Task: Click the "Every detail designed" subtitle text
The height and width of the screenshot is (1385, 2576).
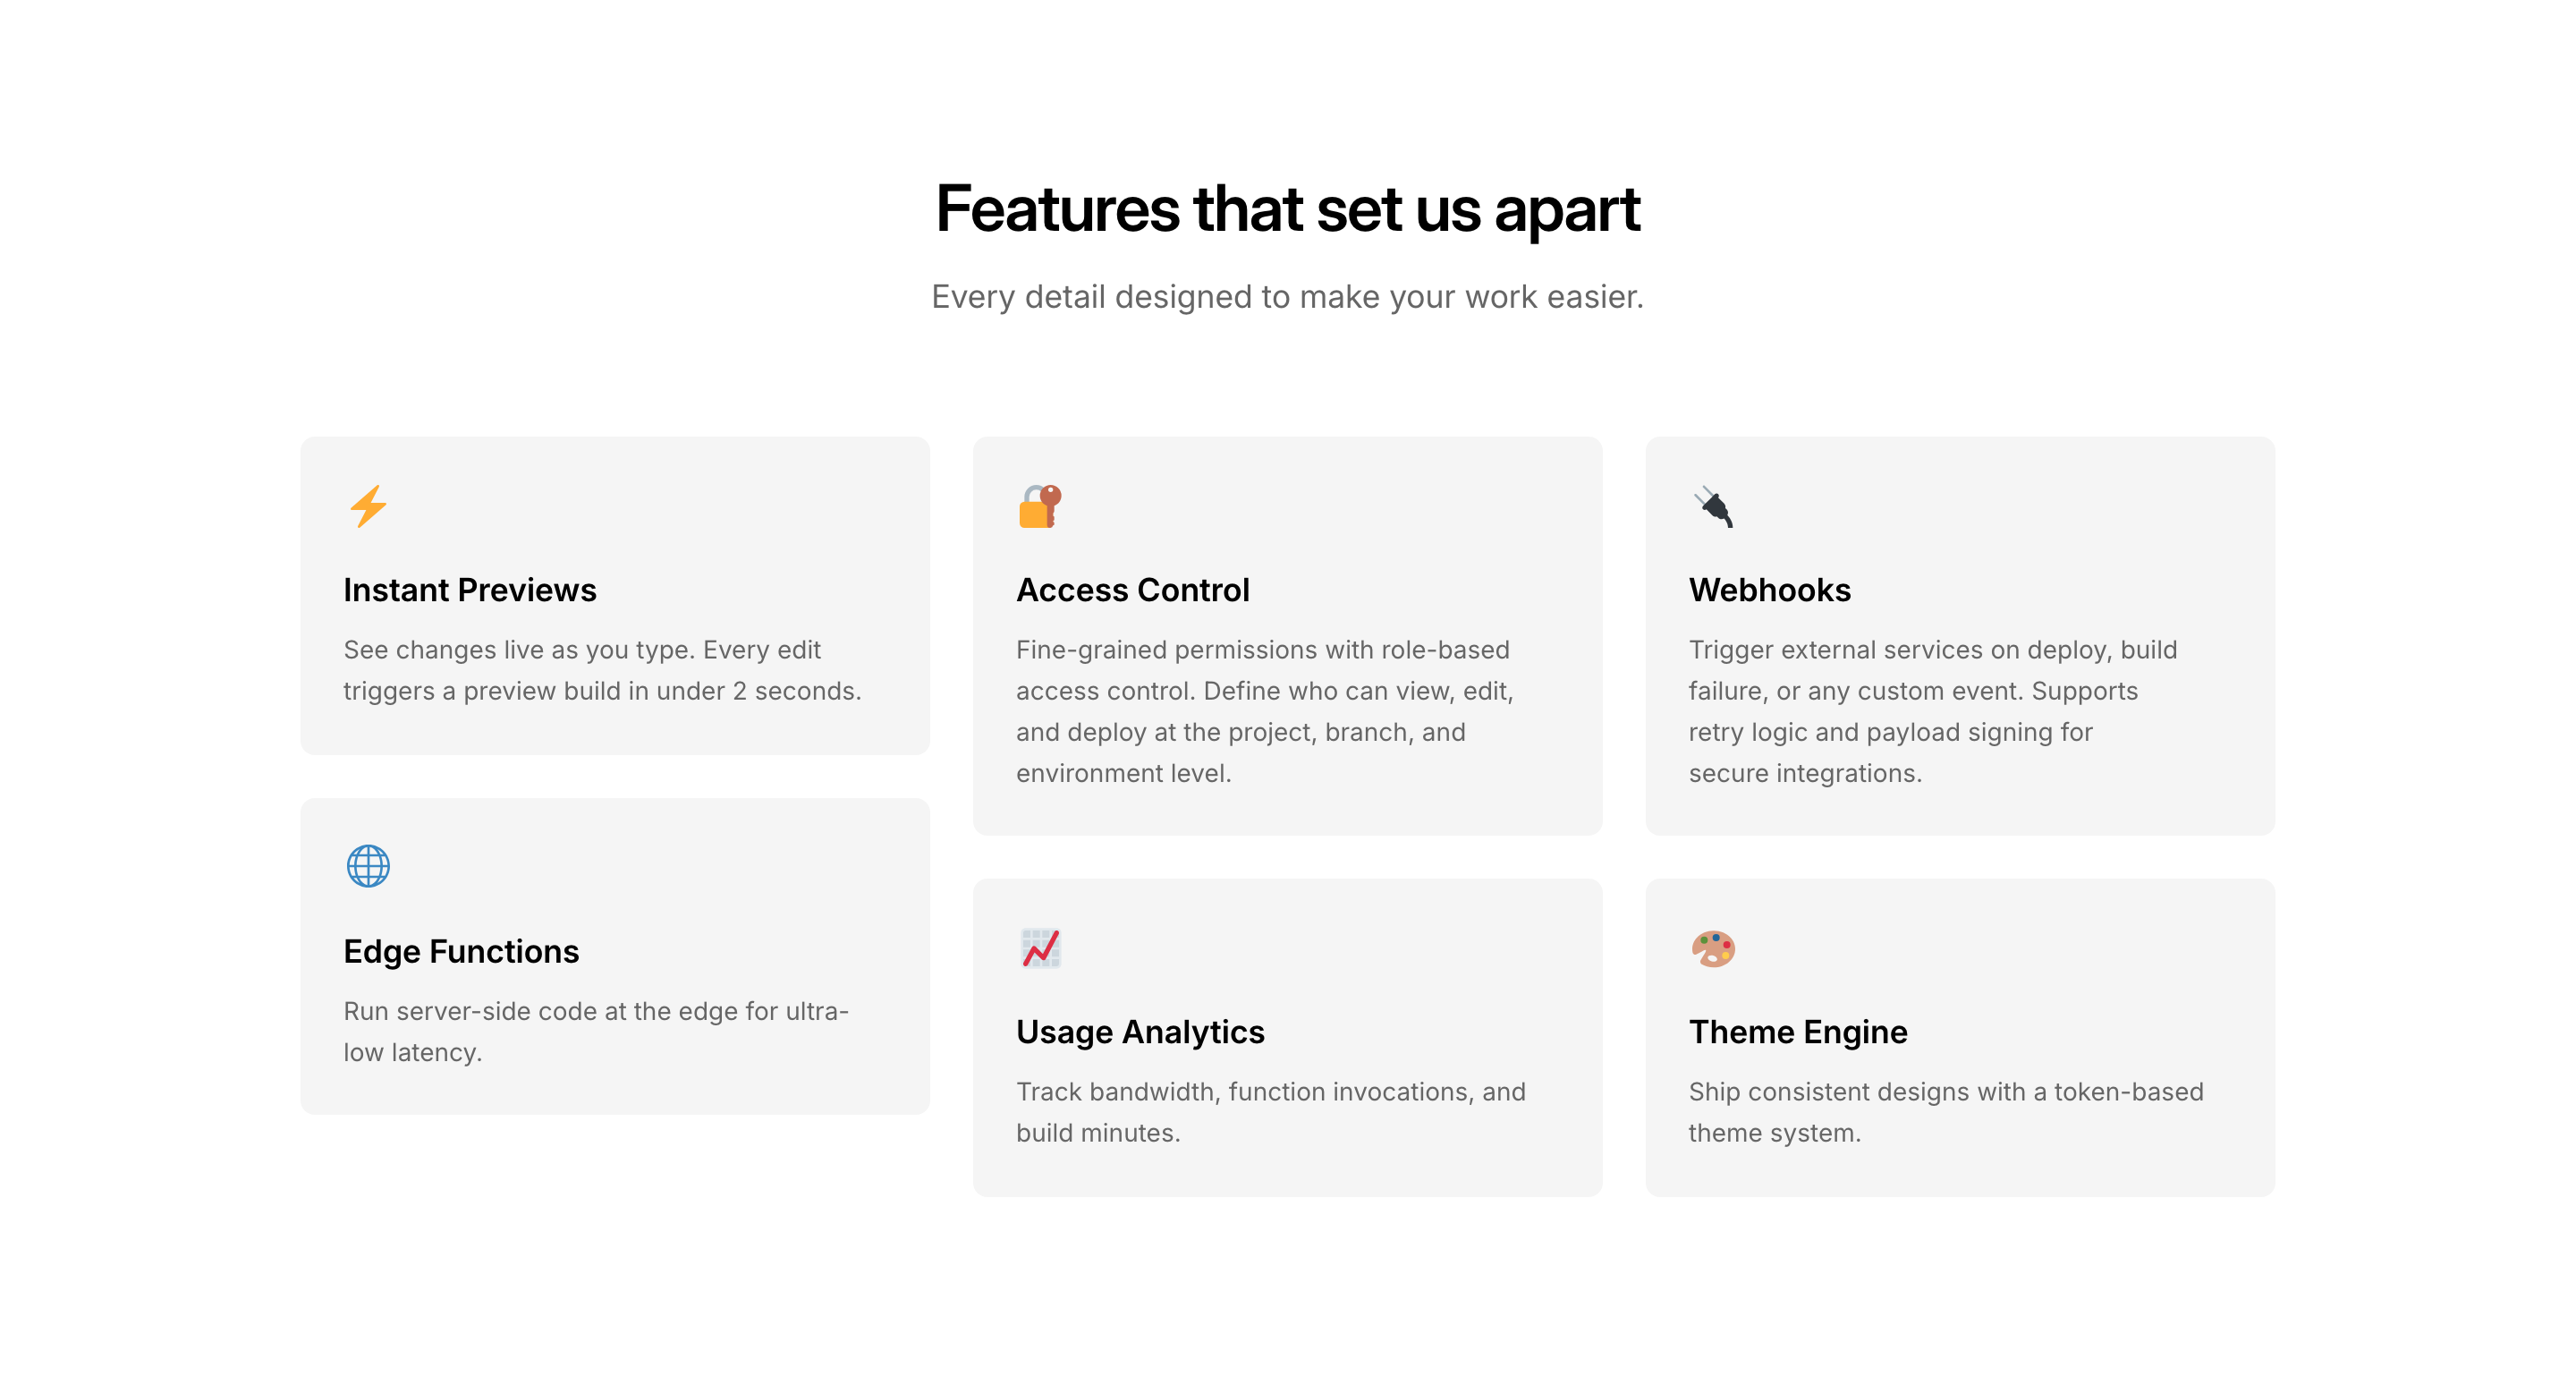Action: 1288,297
